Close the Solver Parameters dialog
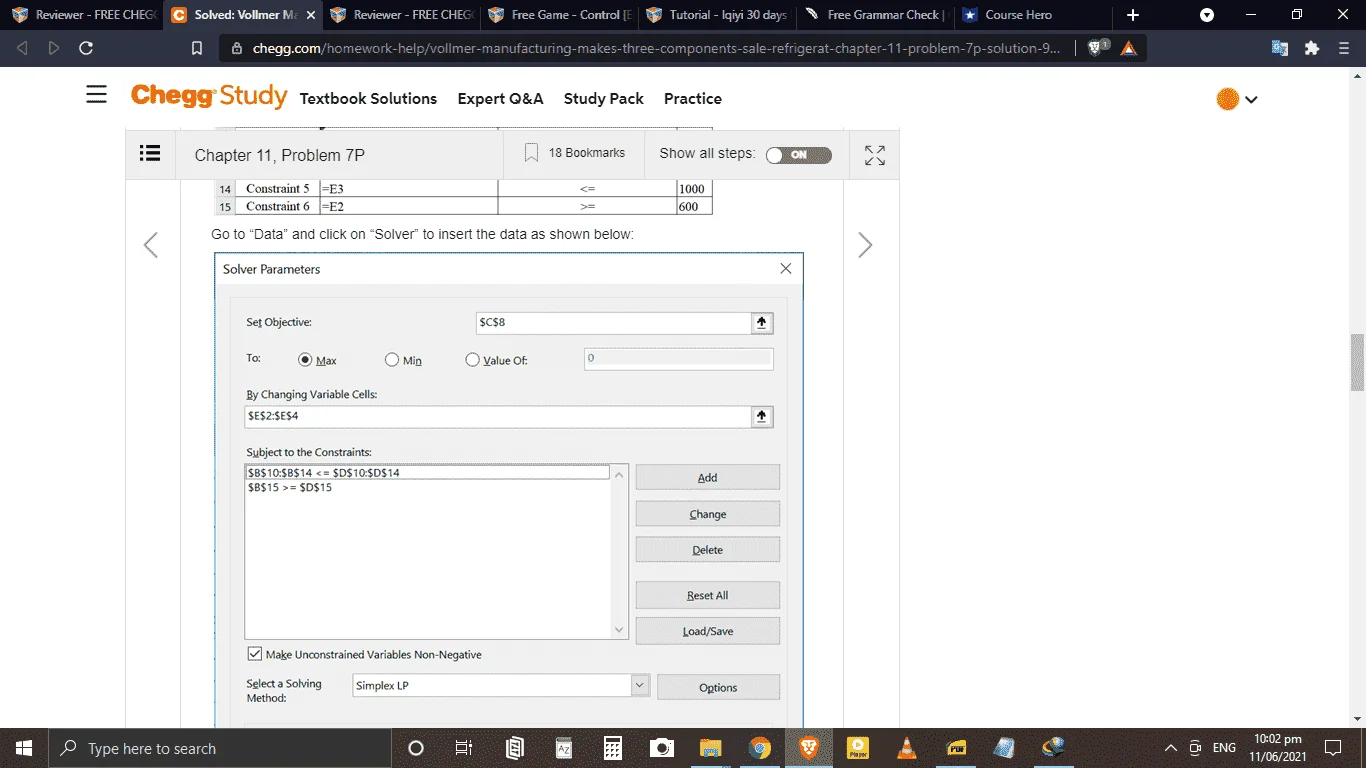This screenshot has width=1366, height=768. pyautogui.click(x=785, y=269)
